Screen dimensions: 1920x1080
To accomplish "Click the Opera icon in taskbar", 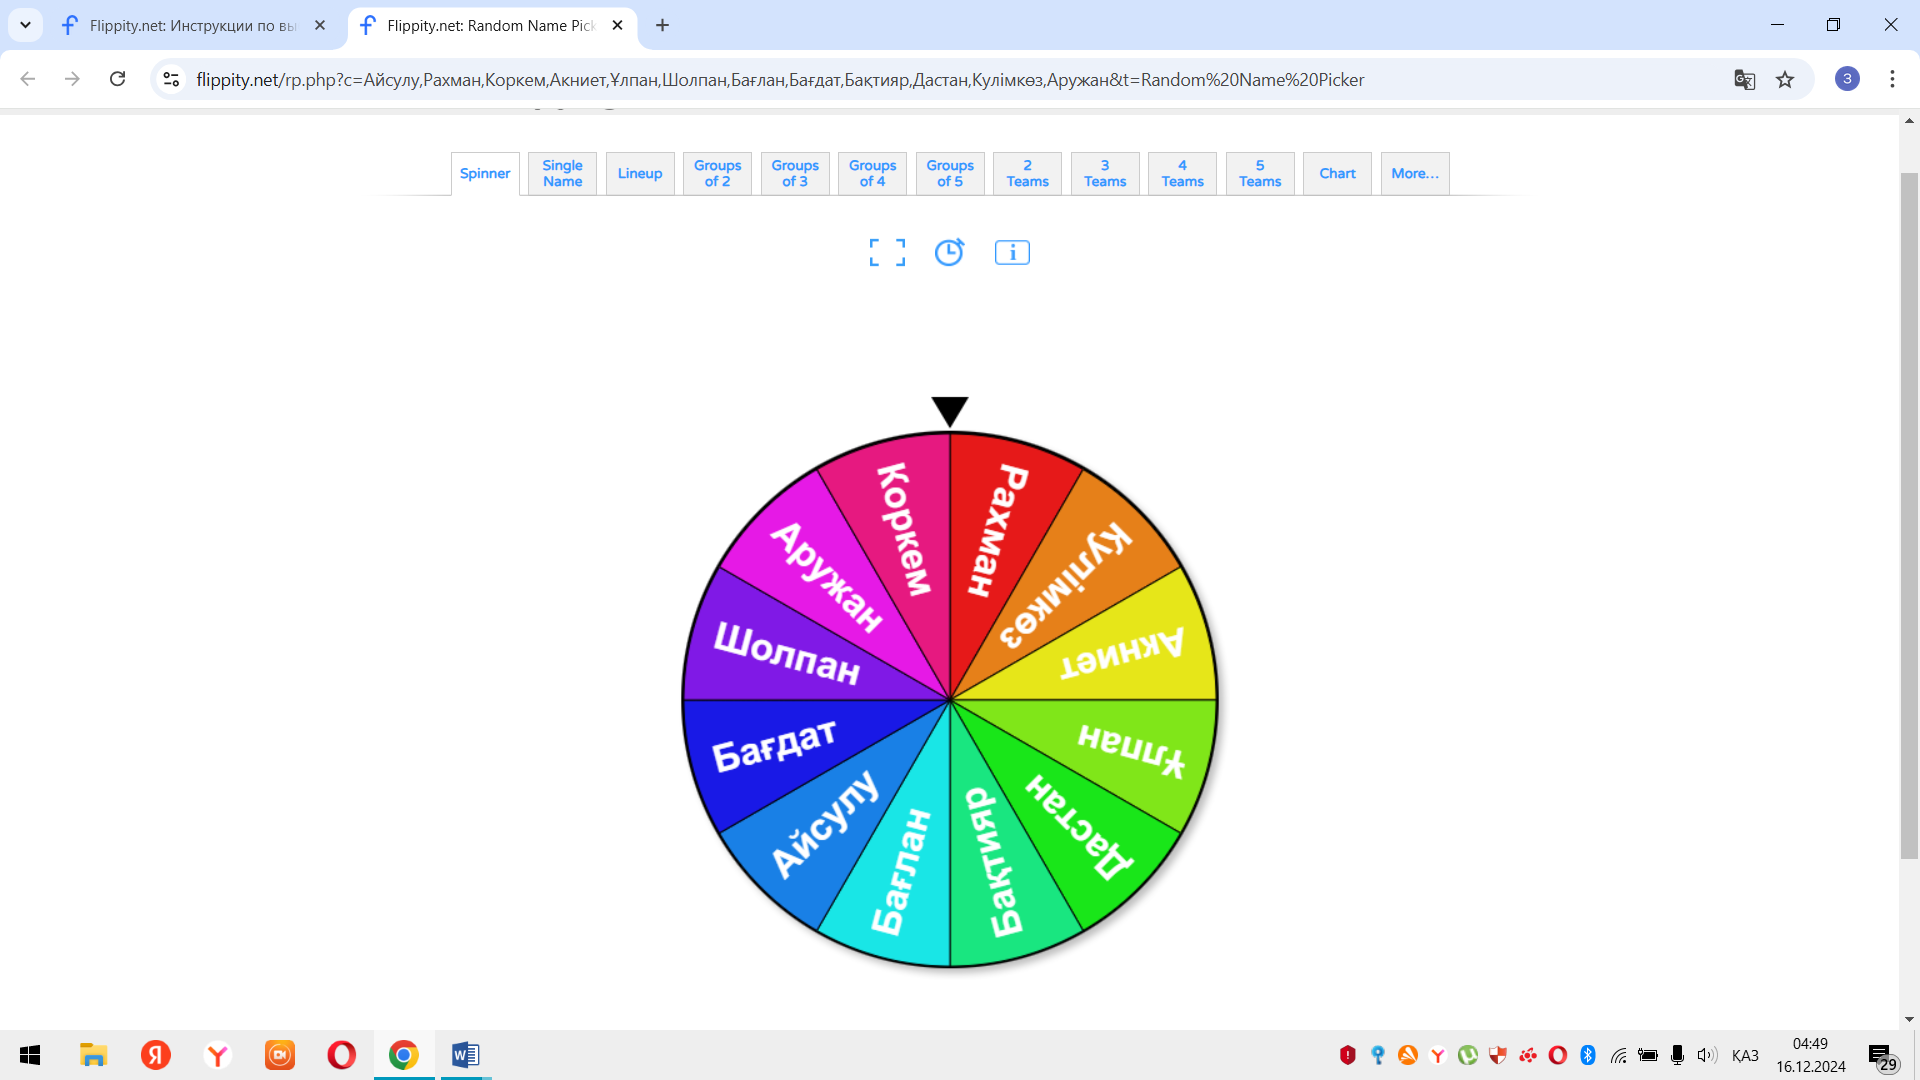I will point(341,1055).
